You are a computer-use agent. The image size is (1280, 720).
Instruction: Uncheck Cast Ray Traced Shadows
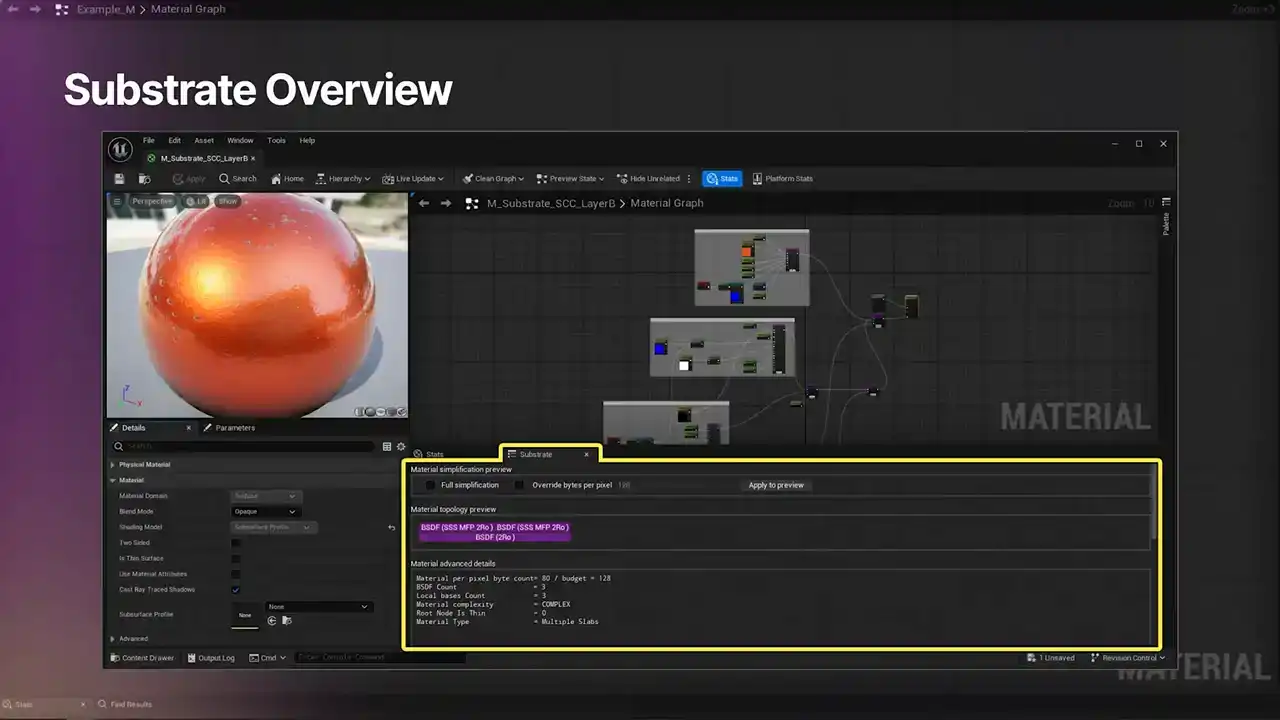point(236,590)
